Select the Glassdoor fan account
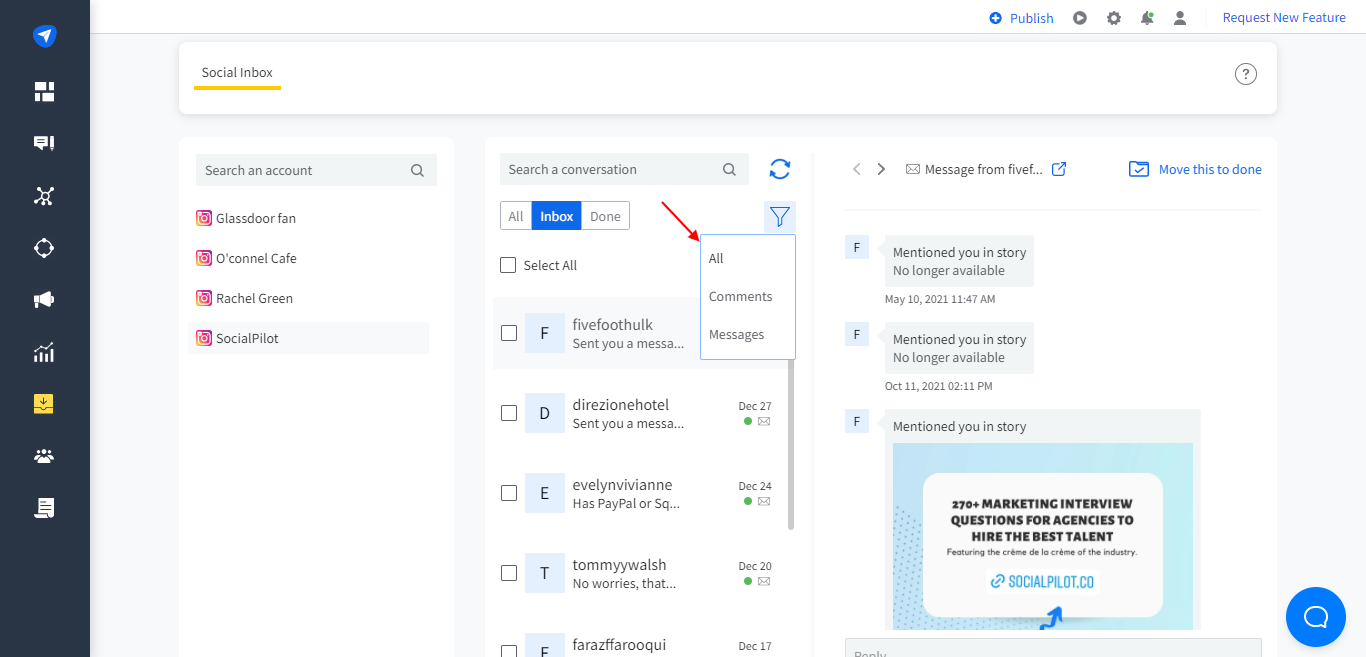This screenshot has height=657, width=1366. (x=308, y=218)
